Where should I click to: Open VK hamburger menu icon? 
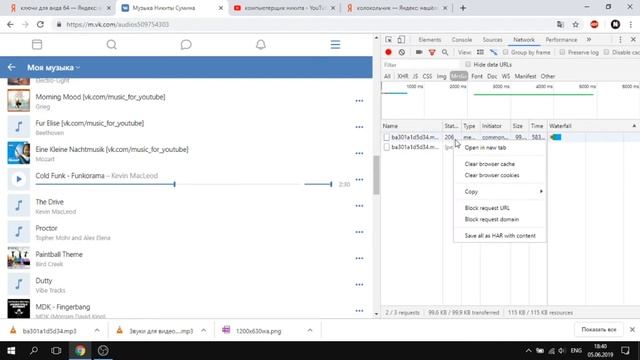coord(335,44)
